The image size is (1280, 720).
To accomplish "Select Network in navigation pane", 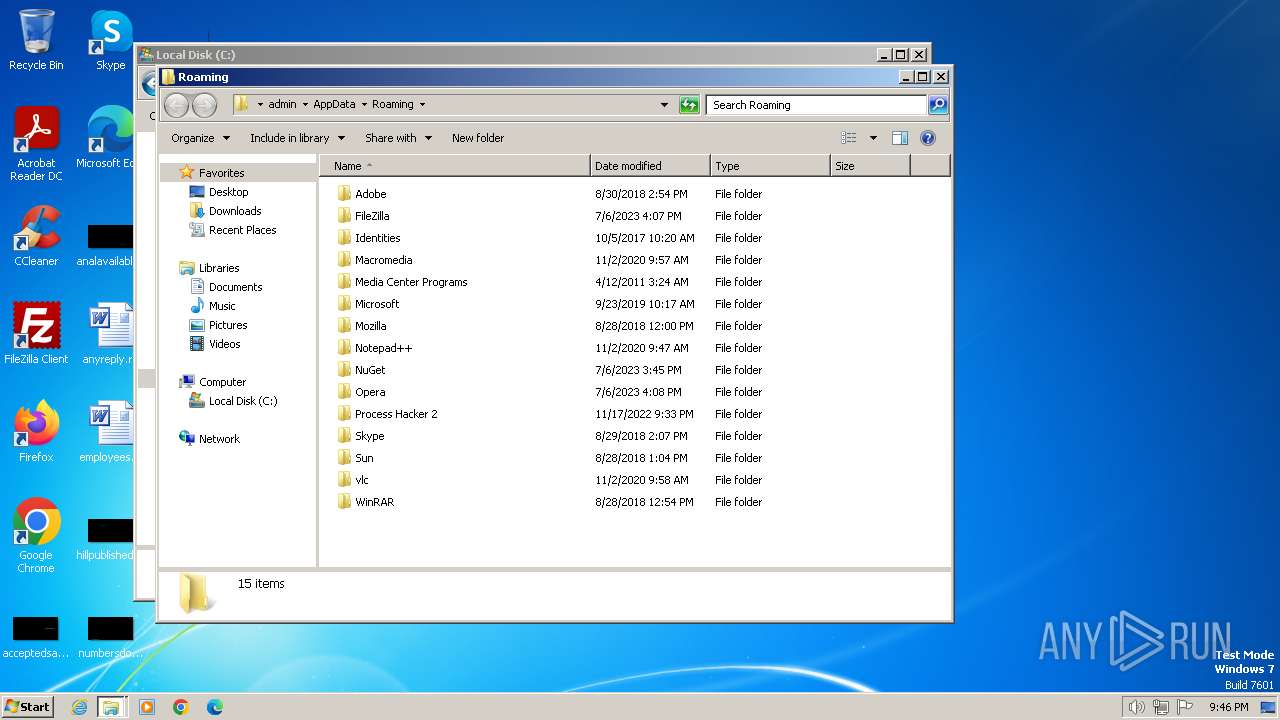I will pyautogui.click(x=219, y=439).
